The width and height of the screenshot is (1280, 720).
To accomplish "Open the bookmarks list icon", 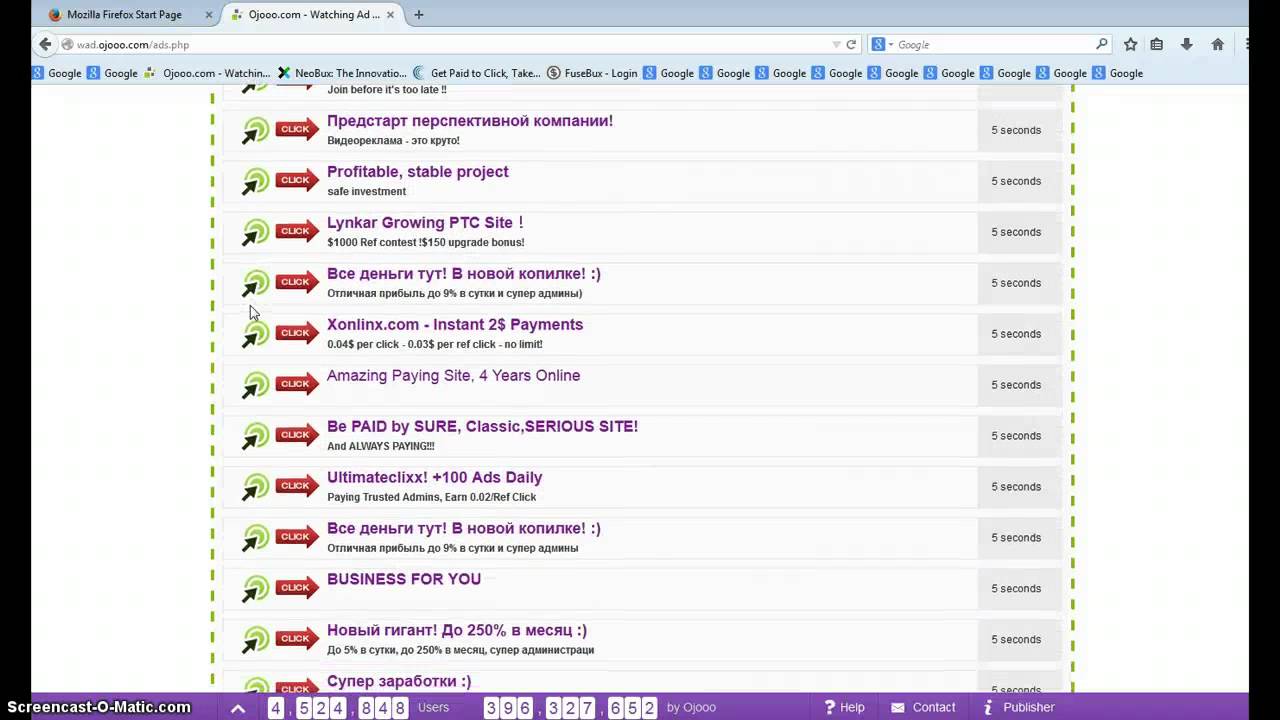I will pyautogui.click(x=1157, y=44).
